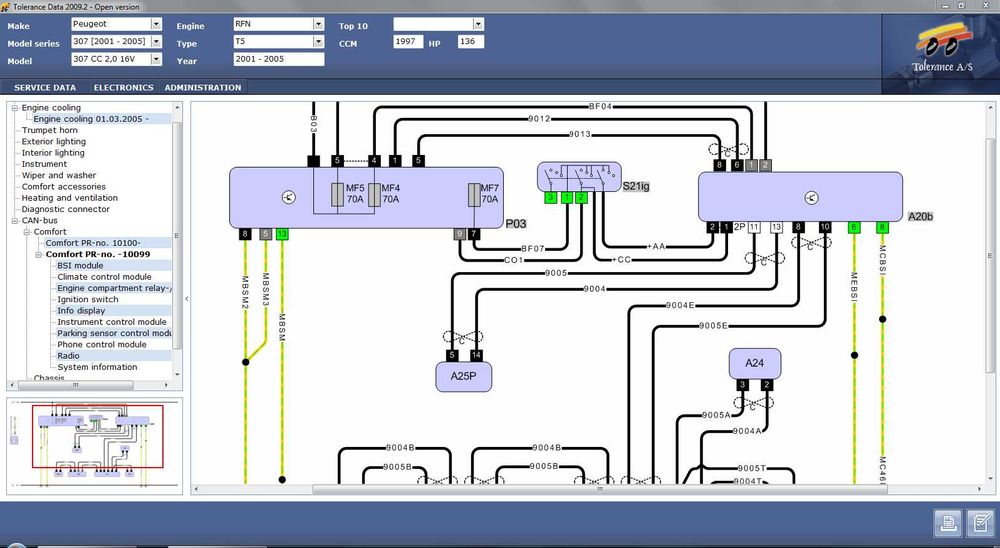This screenshot has height=548, width=1000.
Task: Click the MF7 70A fuse symbol
Action: tap(474, 195)
